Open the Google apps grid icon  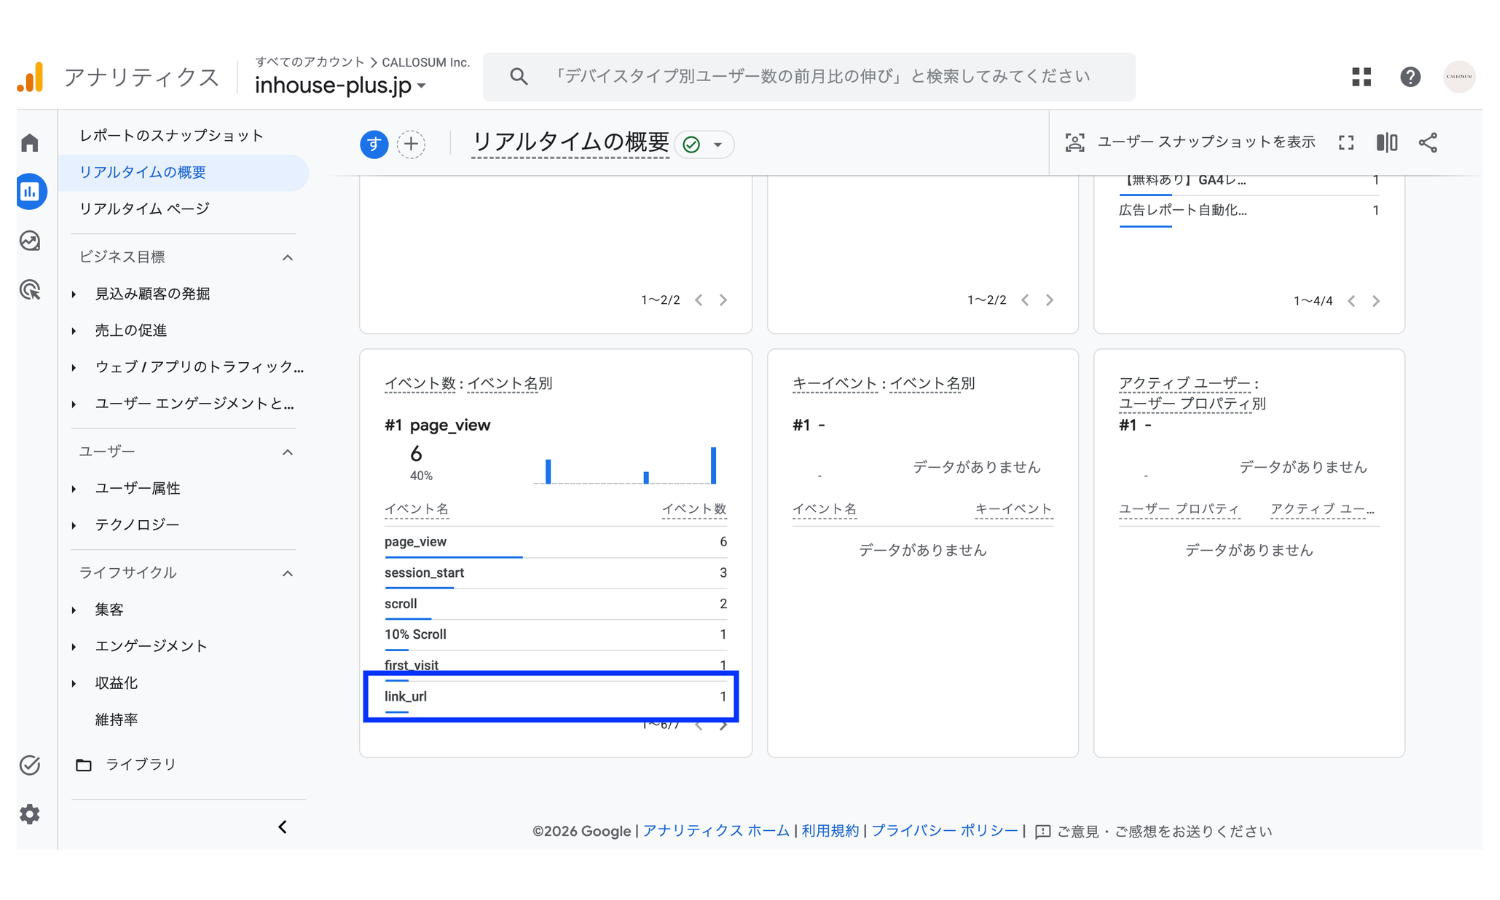pos(1361,77)
